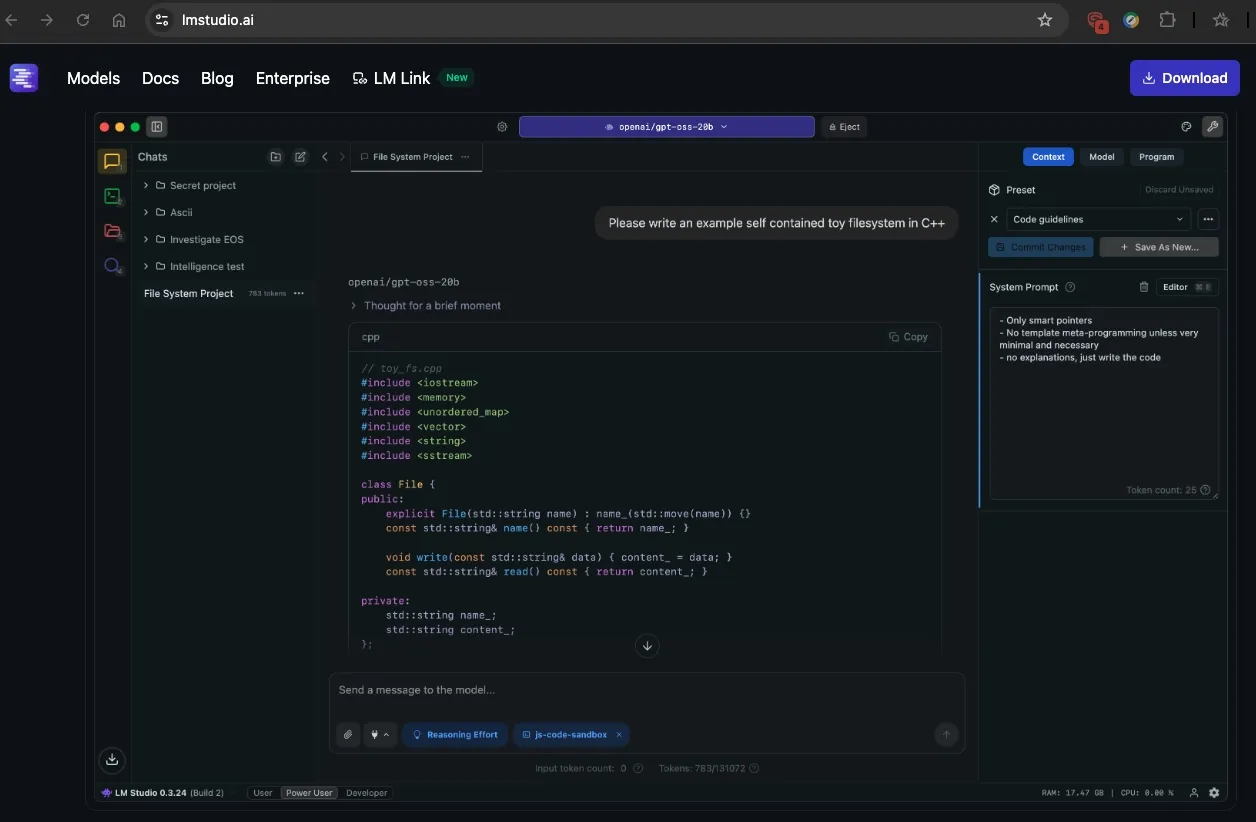Bookmark this page with the star icon
The height and width of the screenshot is (822, 1256).
tap(1045, 20)
